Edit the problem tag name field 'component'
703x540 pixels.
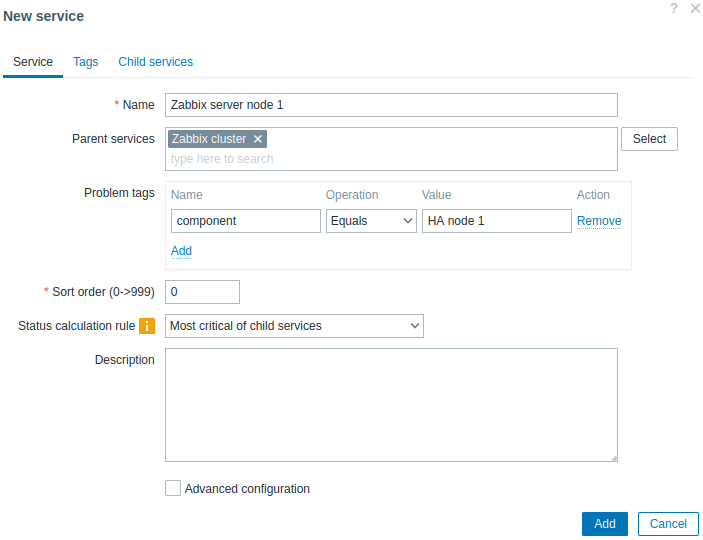point(246,221)
